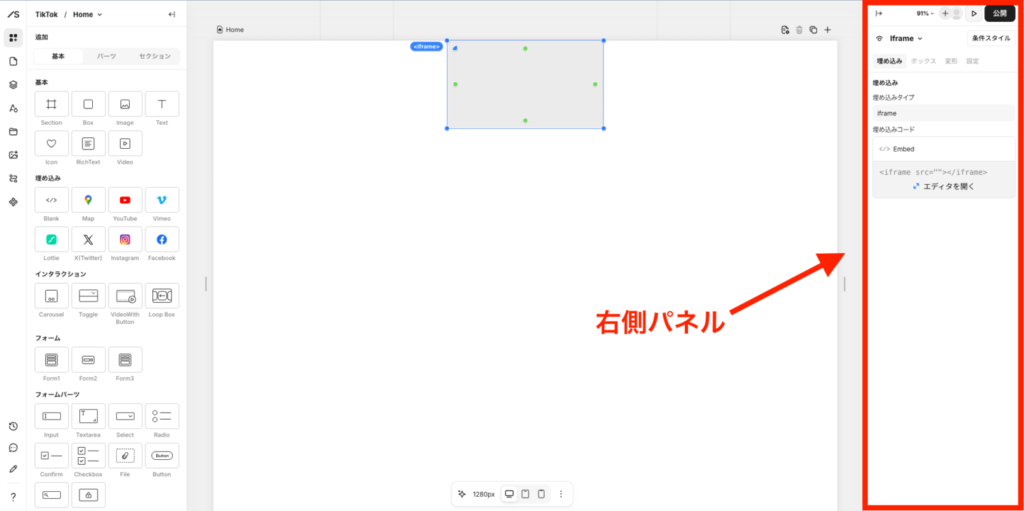Add a YouTube embed element
This screenshot has height=511, width=1024.
[x=125, y=200]
